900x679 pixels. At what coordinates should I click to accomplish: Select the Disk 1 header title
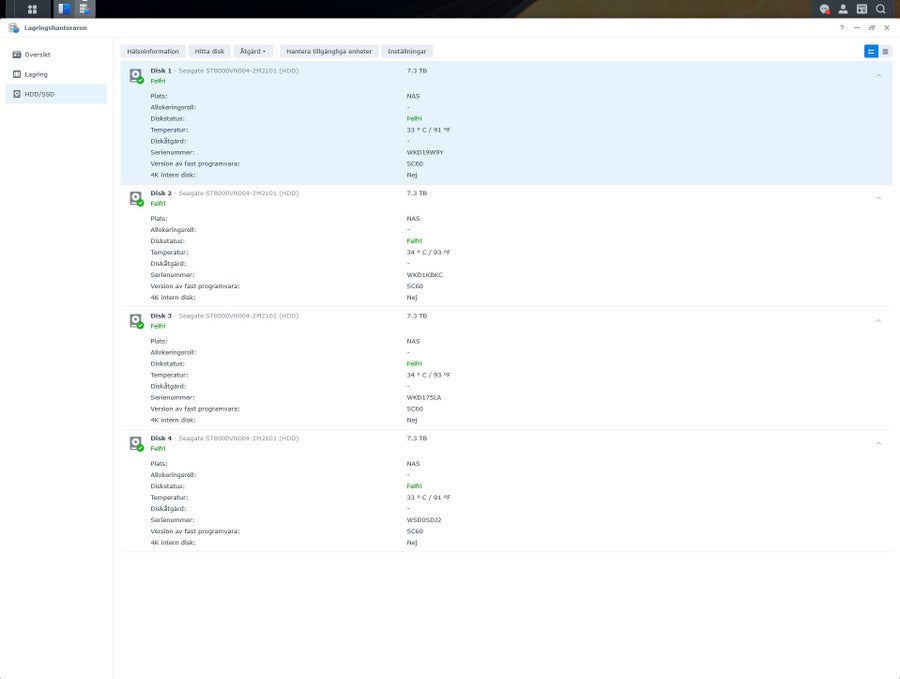161,71
